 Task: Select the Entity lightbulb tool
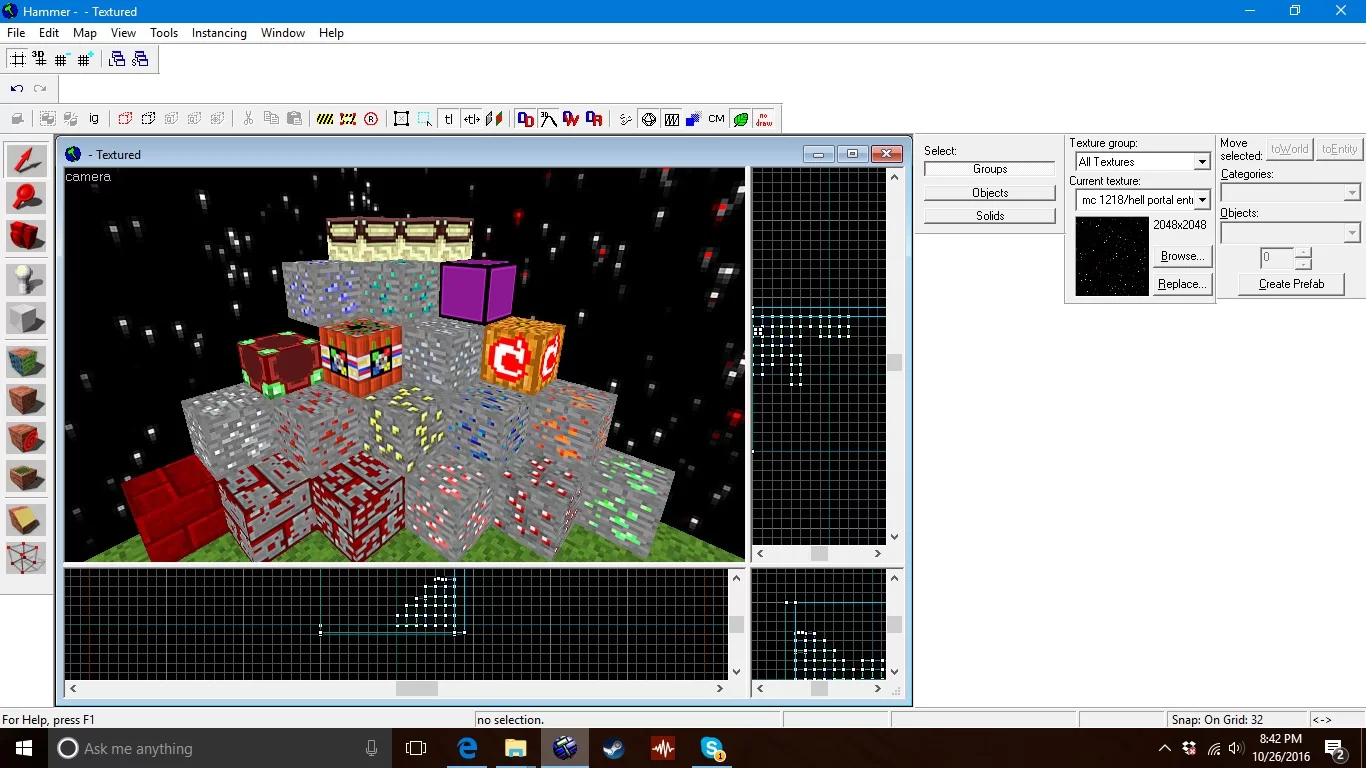26,280
